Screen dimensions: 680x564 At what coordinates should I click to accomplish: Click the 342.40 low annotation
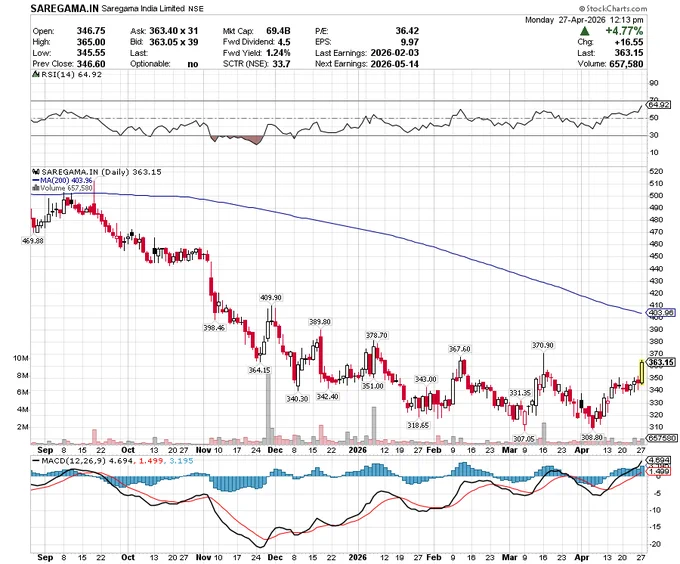click(327, 397)
